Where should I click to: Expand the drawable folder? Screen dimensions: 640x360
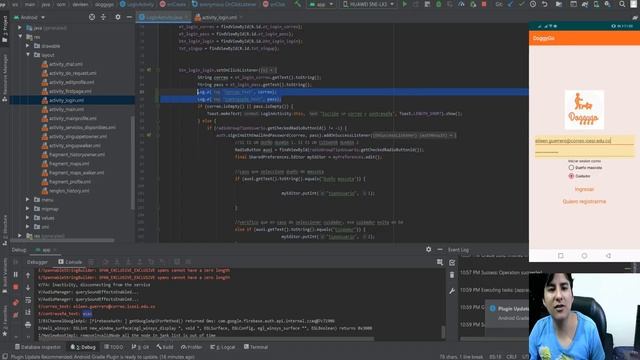click(27, 46)
